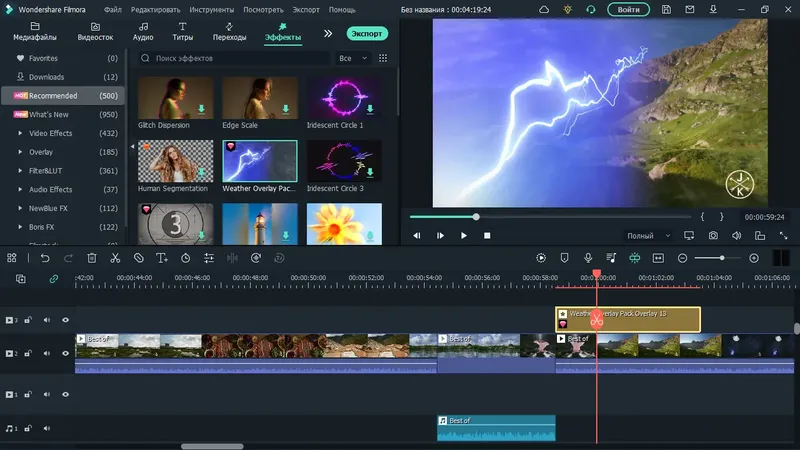Expand Audio Effects category
Screen dimensions: 800x450
click(x=20, y=189)
